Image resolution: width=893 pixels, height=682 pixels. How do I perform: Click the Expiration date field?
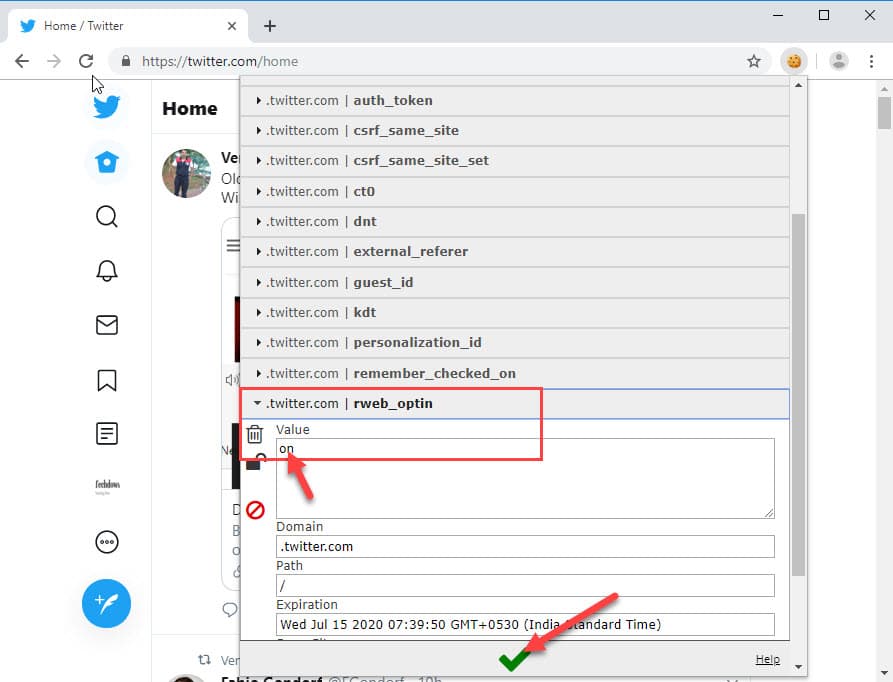[525, 625]
